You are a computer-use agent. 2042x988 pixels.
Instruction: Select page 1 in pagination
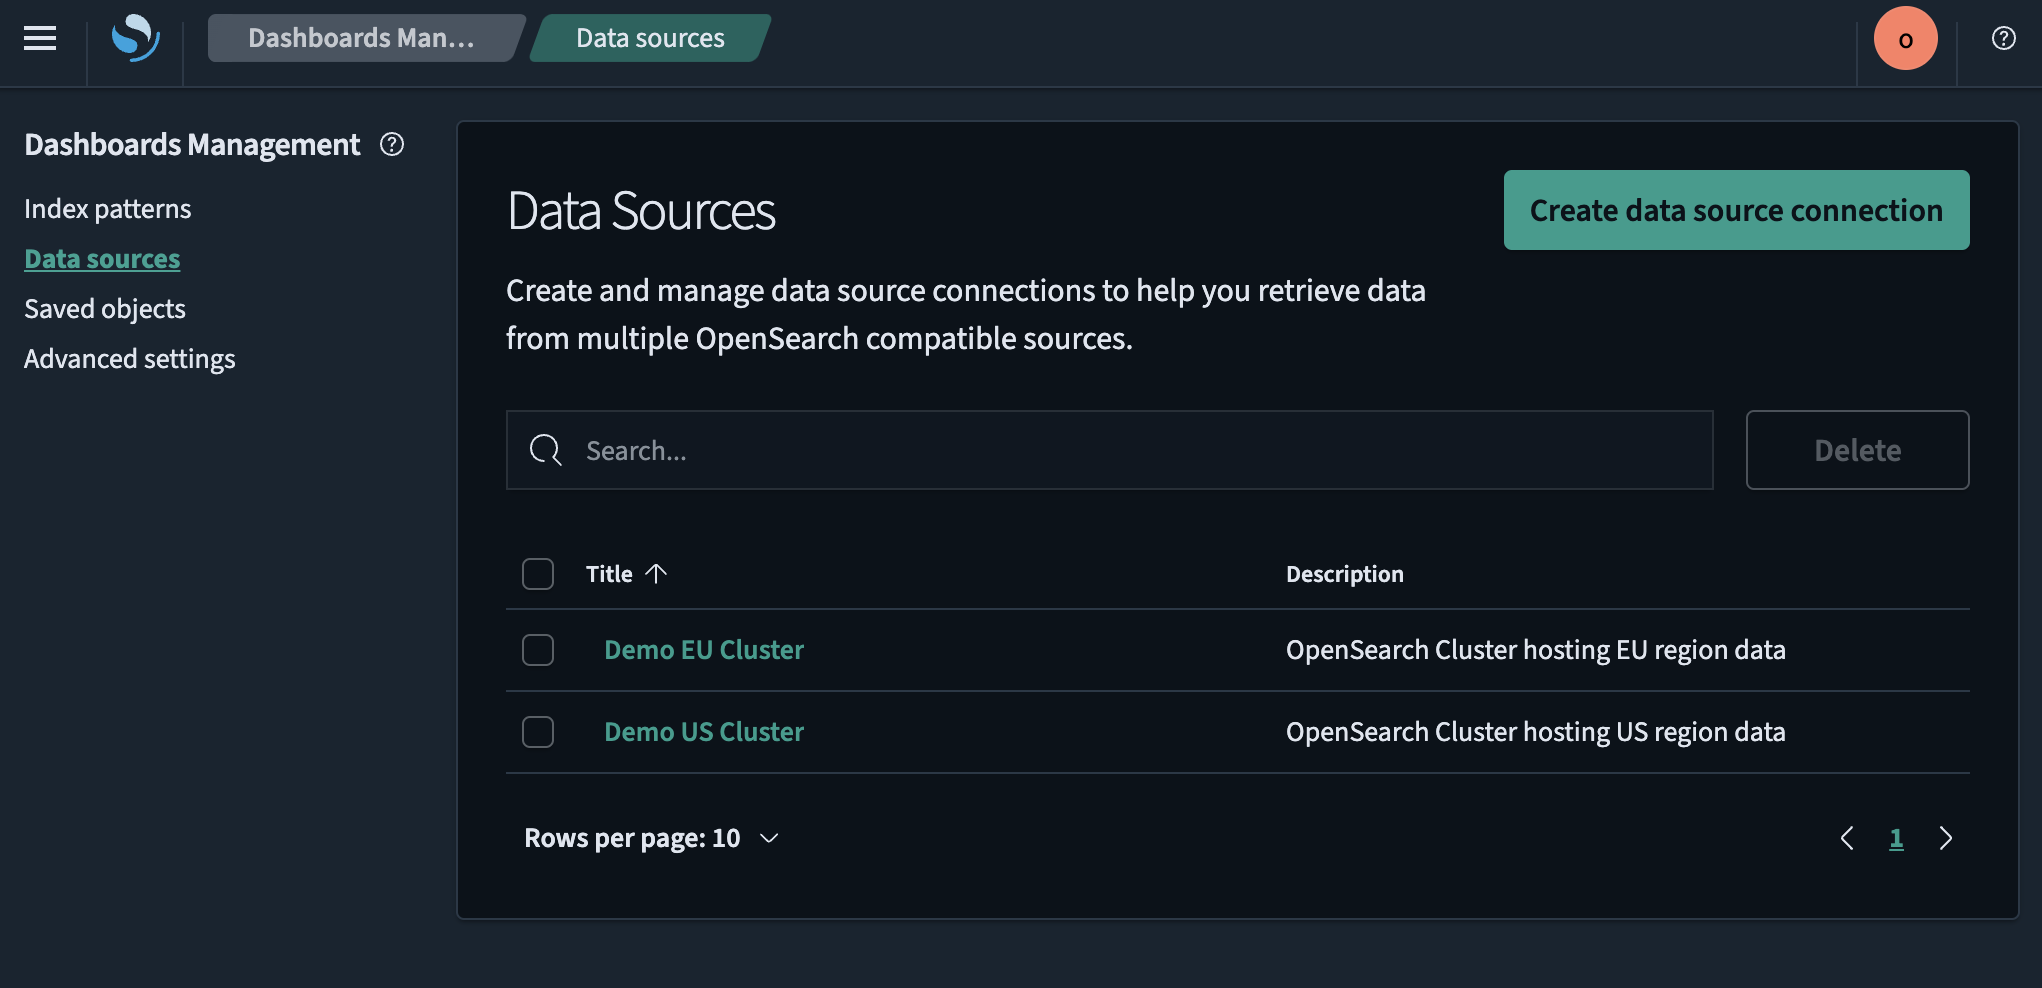1896,838
